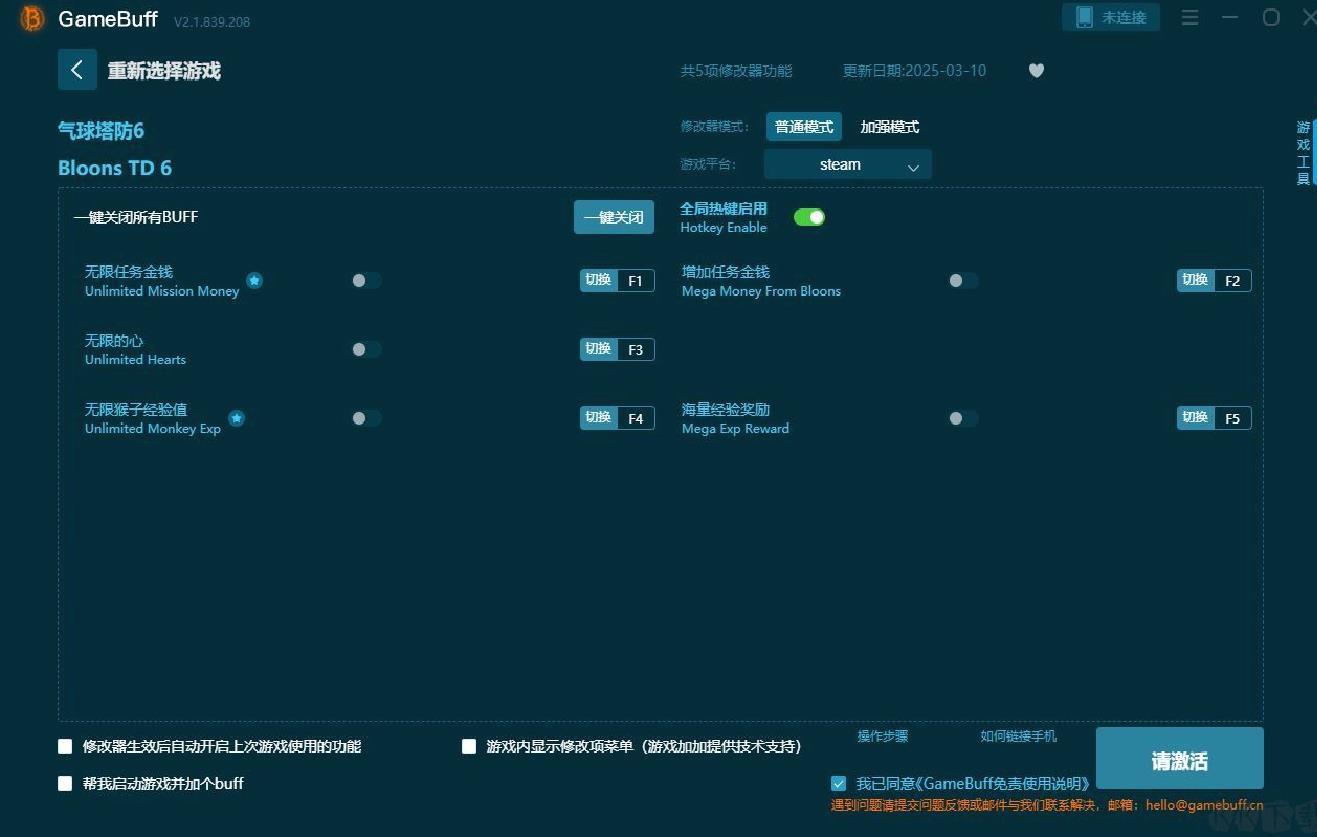Click the Unlimited Hearts label

click(x=135, y=360)
